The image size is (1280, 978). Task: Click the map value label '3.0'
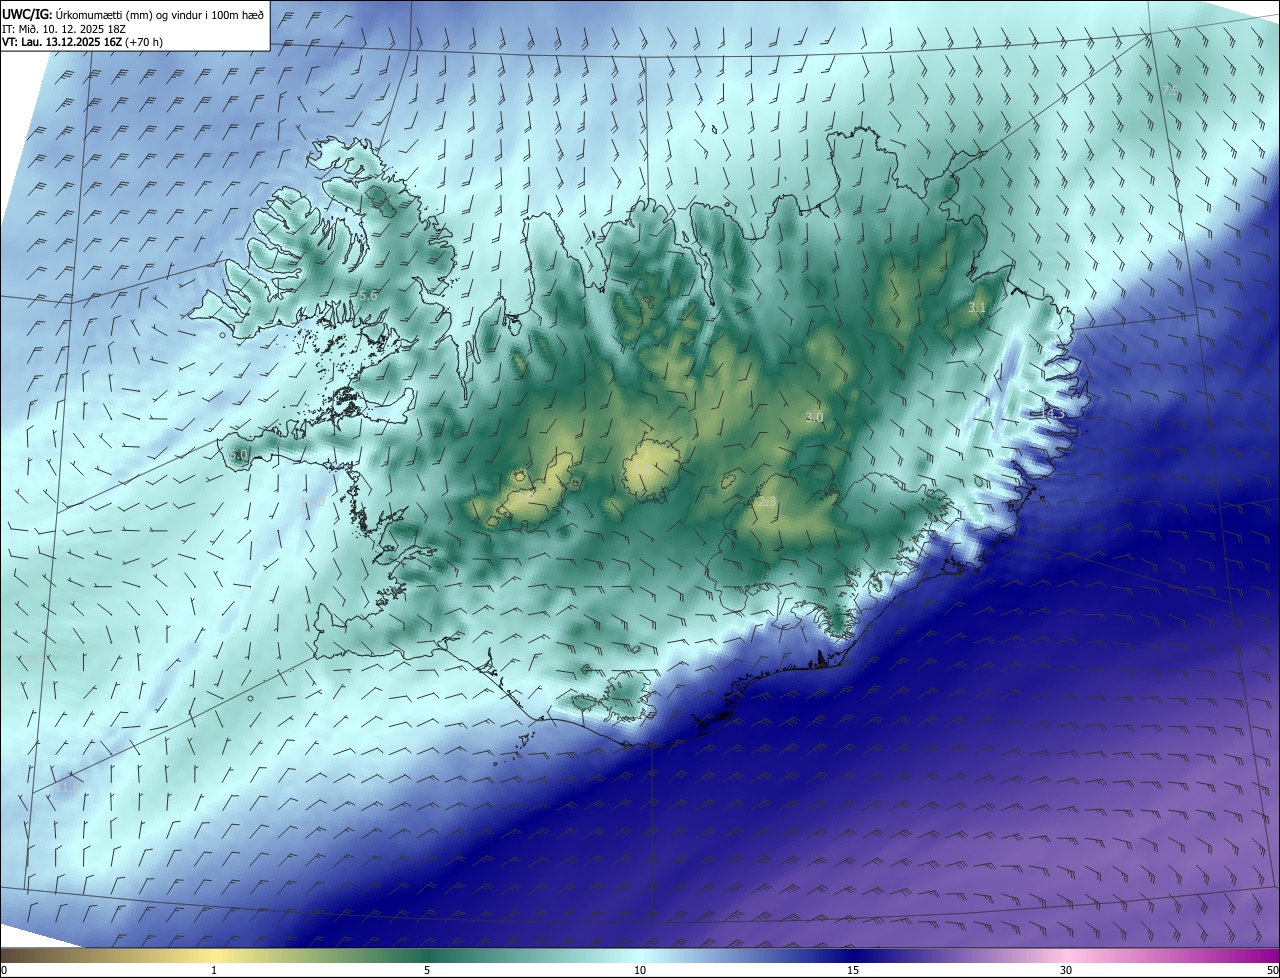[x=814, y=417]
